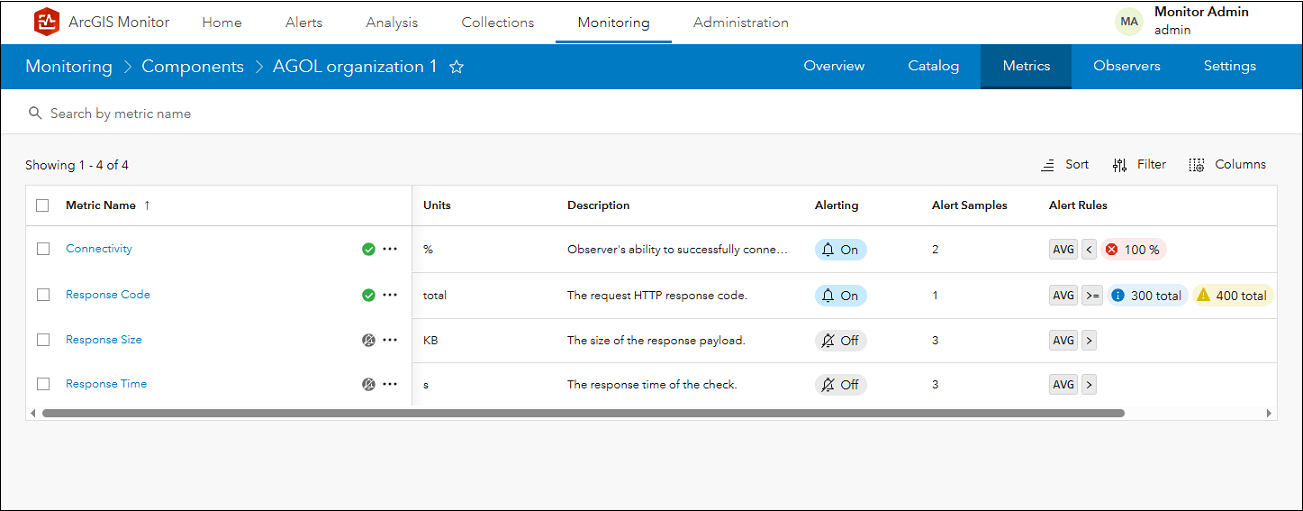Viewport: 1303px width, 511px height.
Task: Select the Connectivity row checkbox
Action: tap(43, 249)
